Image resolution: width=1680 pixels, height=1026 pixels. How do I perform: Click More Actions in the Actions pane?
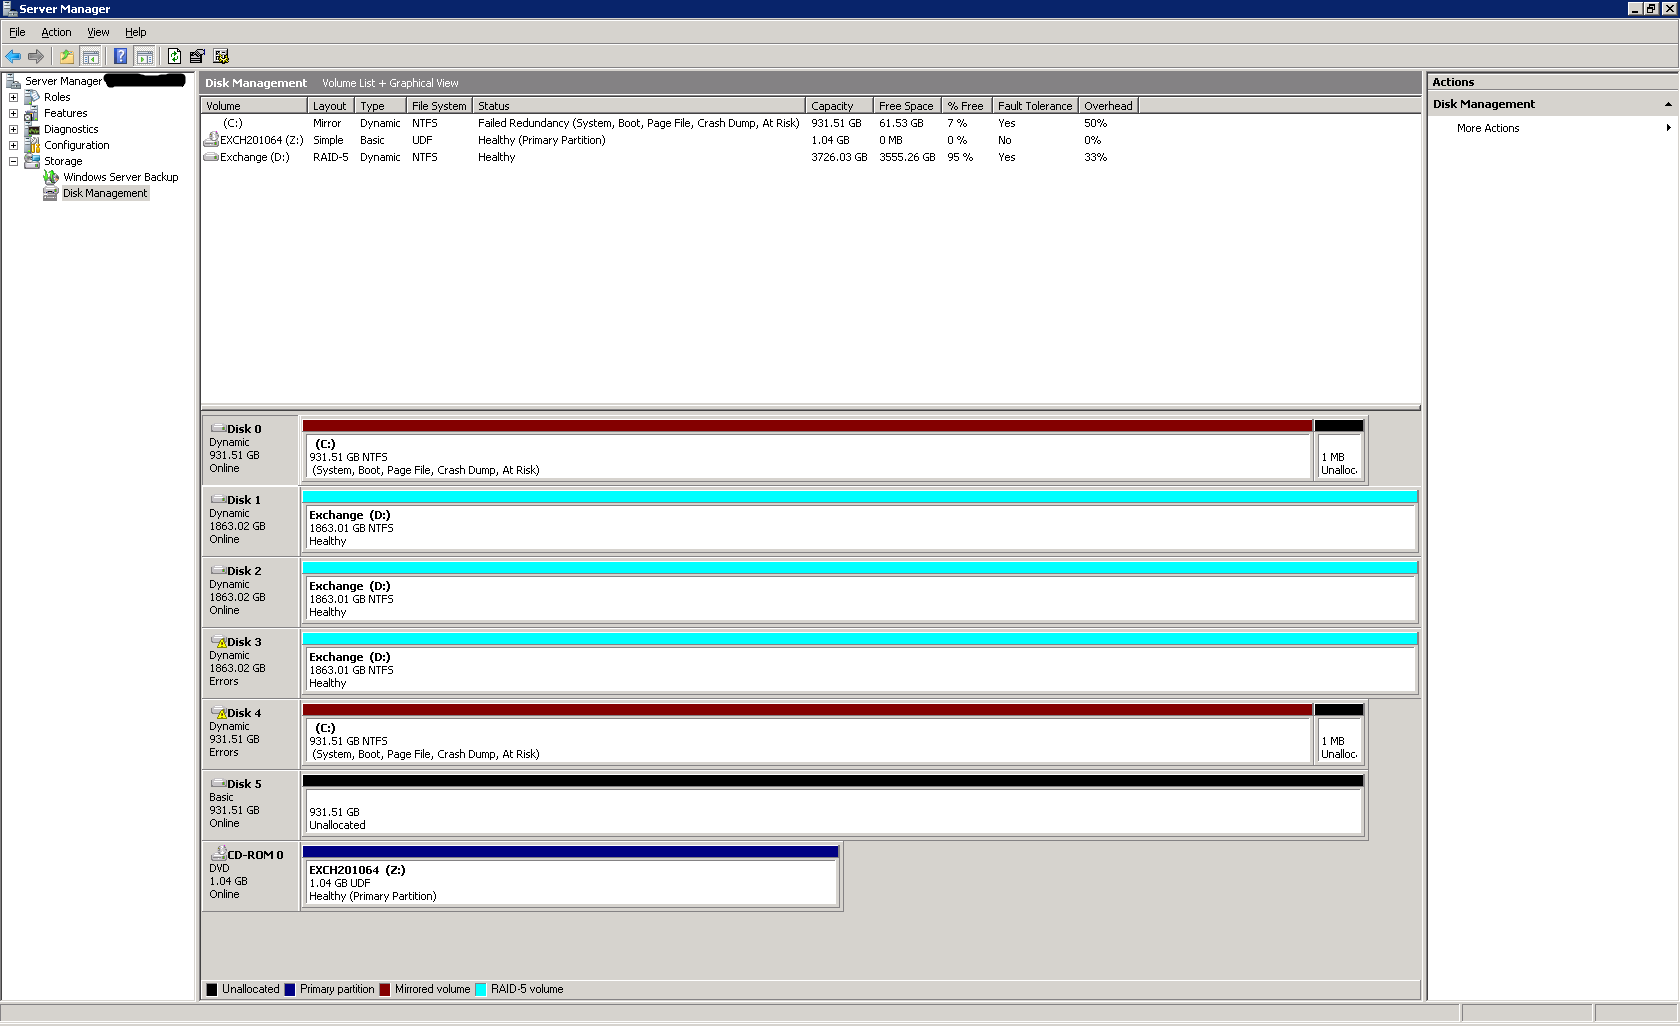tap(1487, 128)
